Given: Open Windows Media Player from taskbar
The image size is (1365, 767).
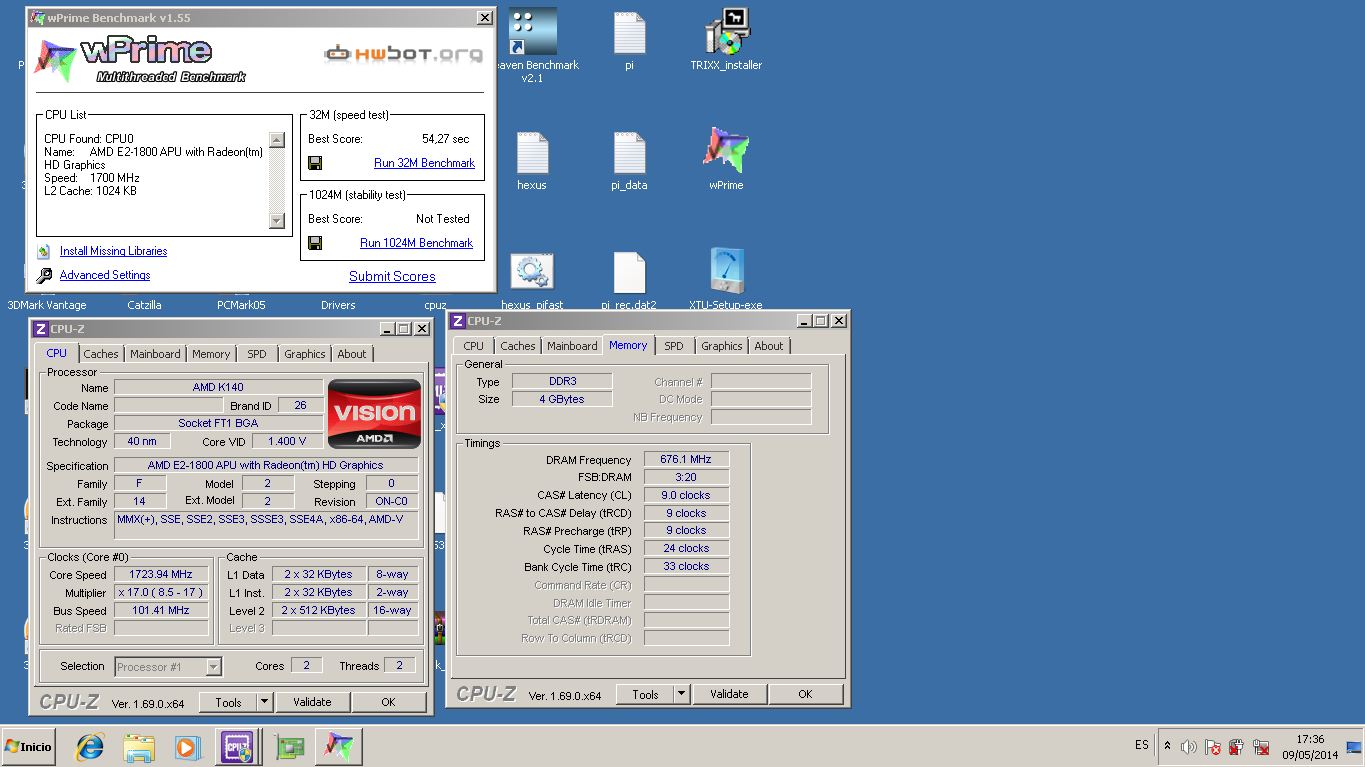Looking at the screenshot, I should 187,747.
